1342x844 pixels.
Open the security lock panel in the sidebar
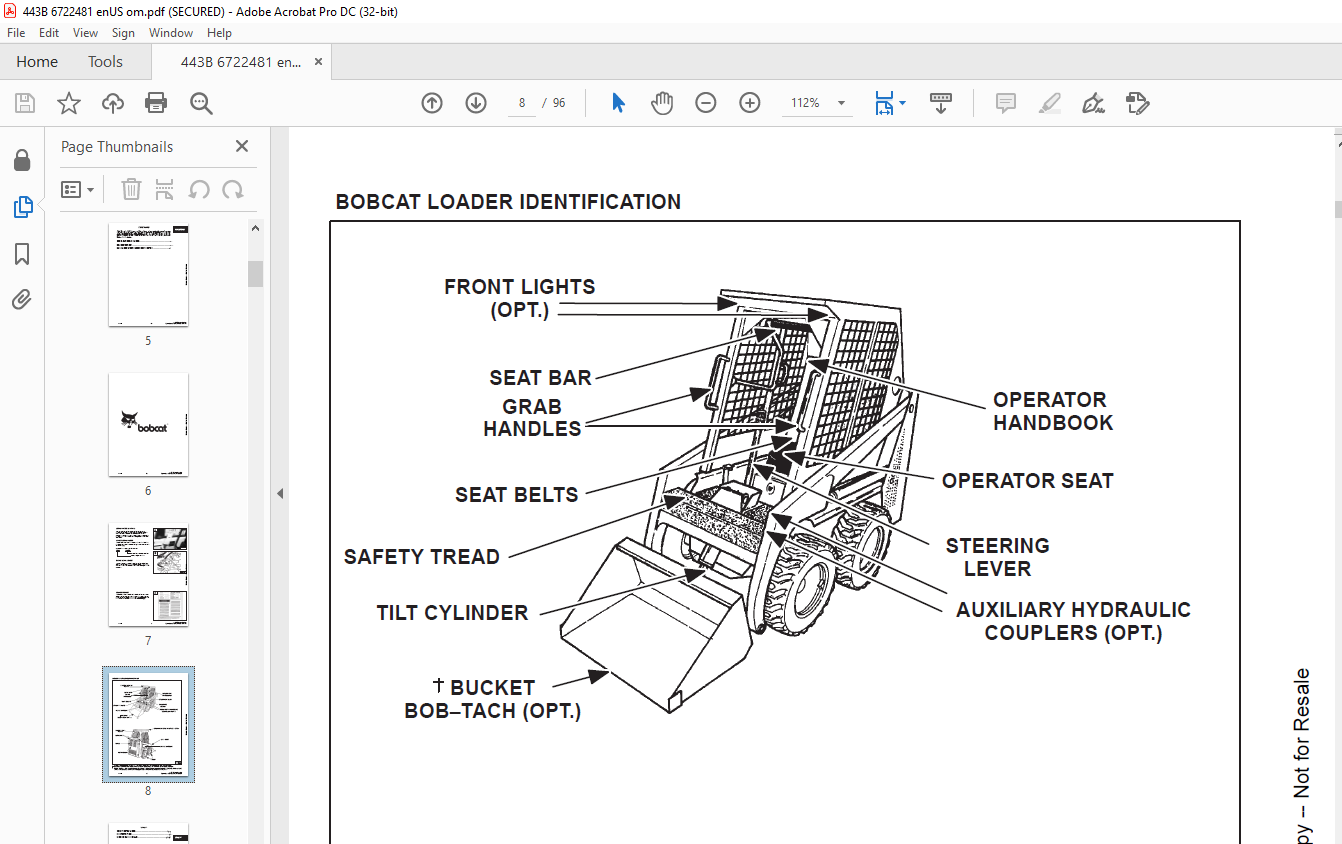[22, 161]
